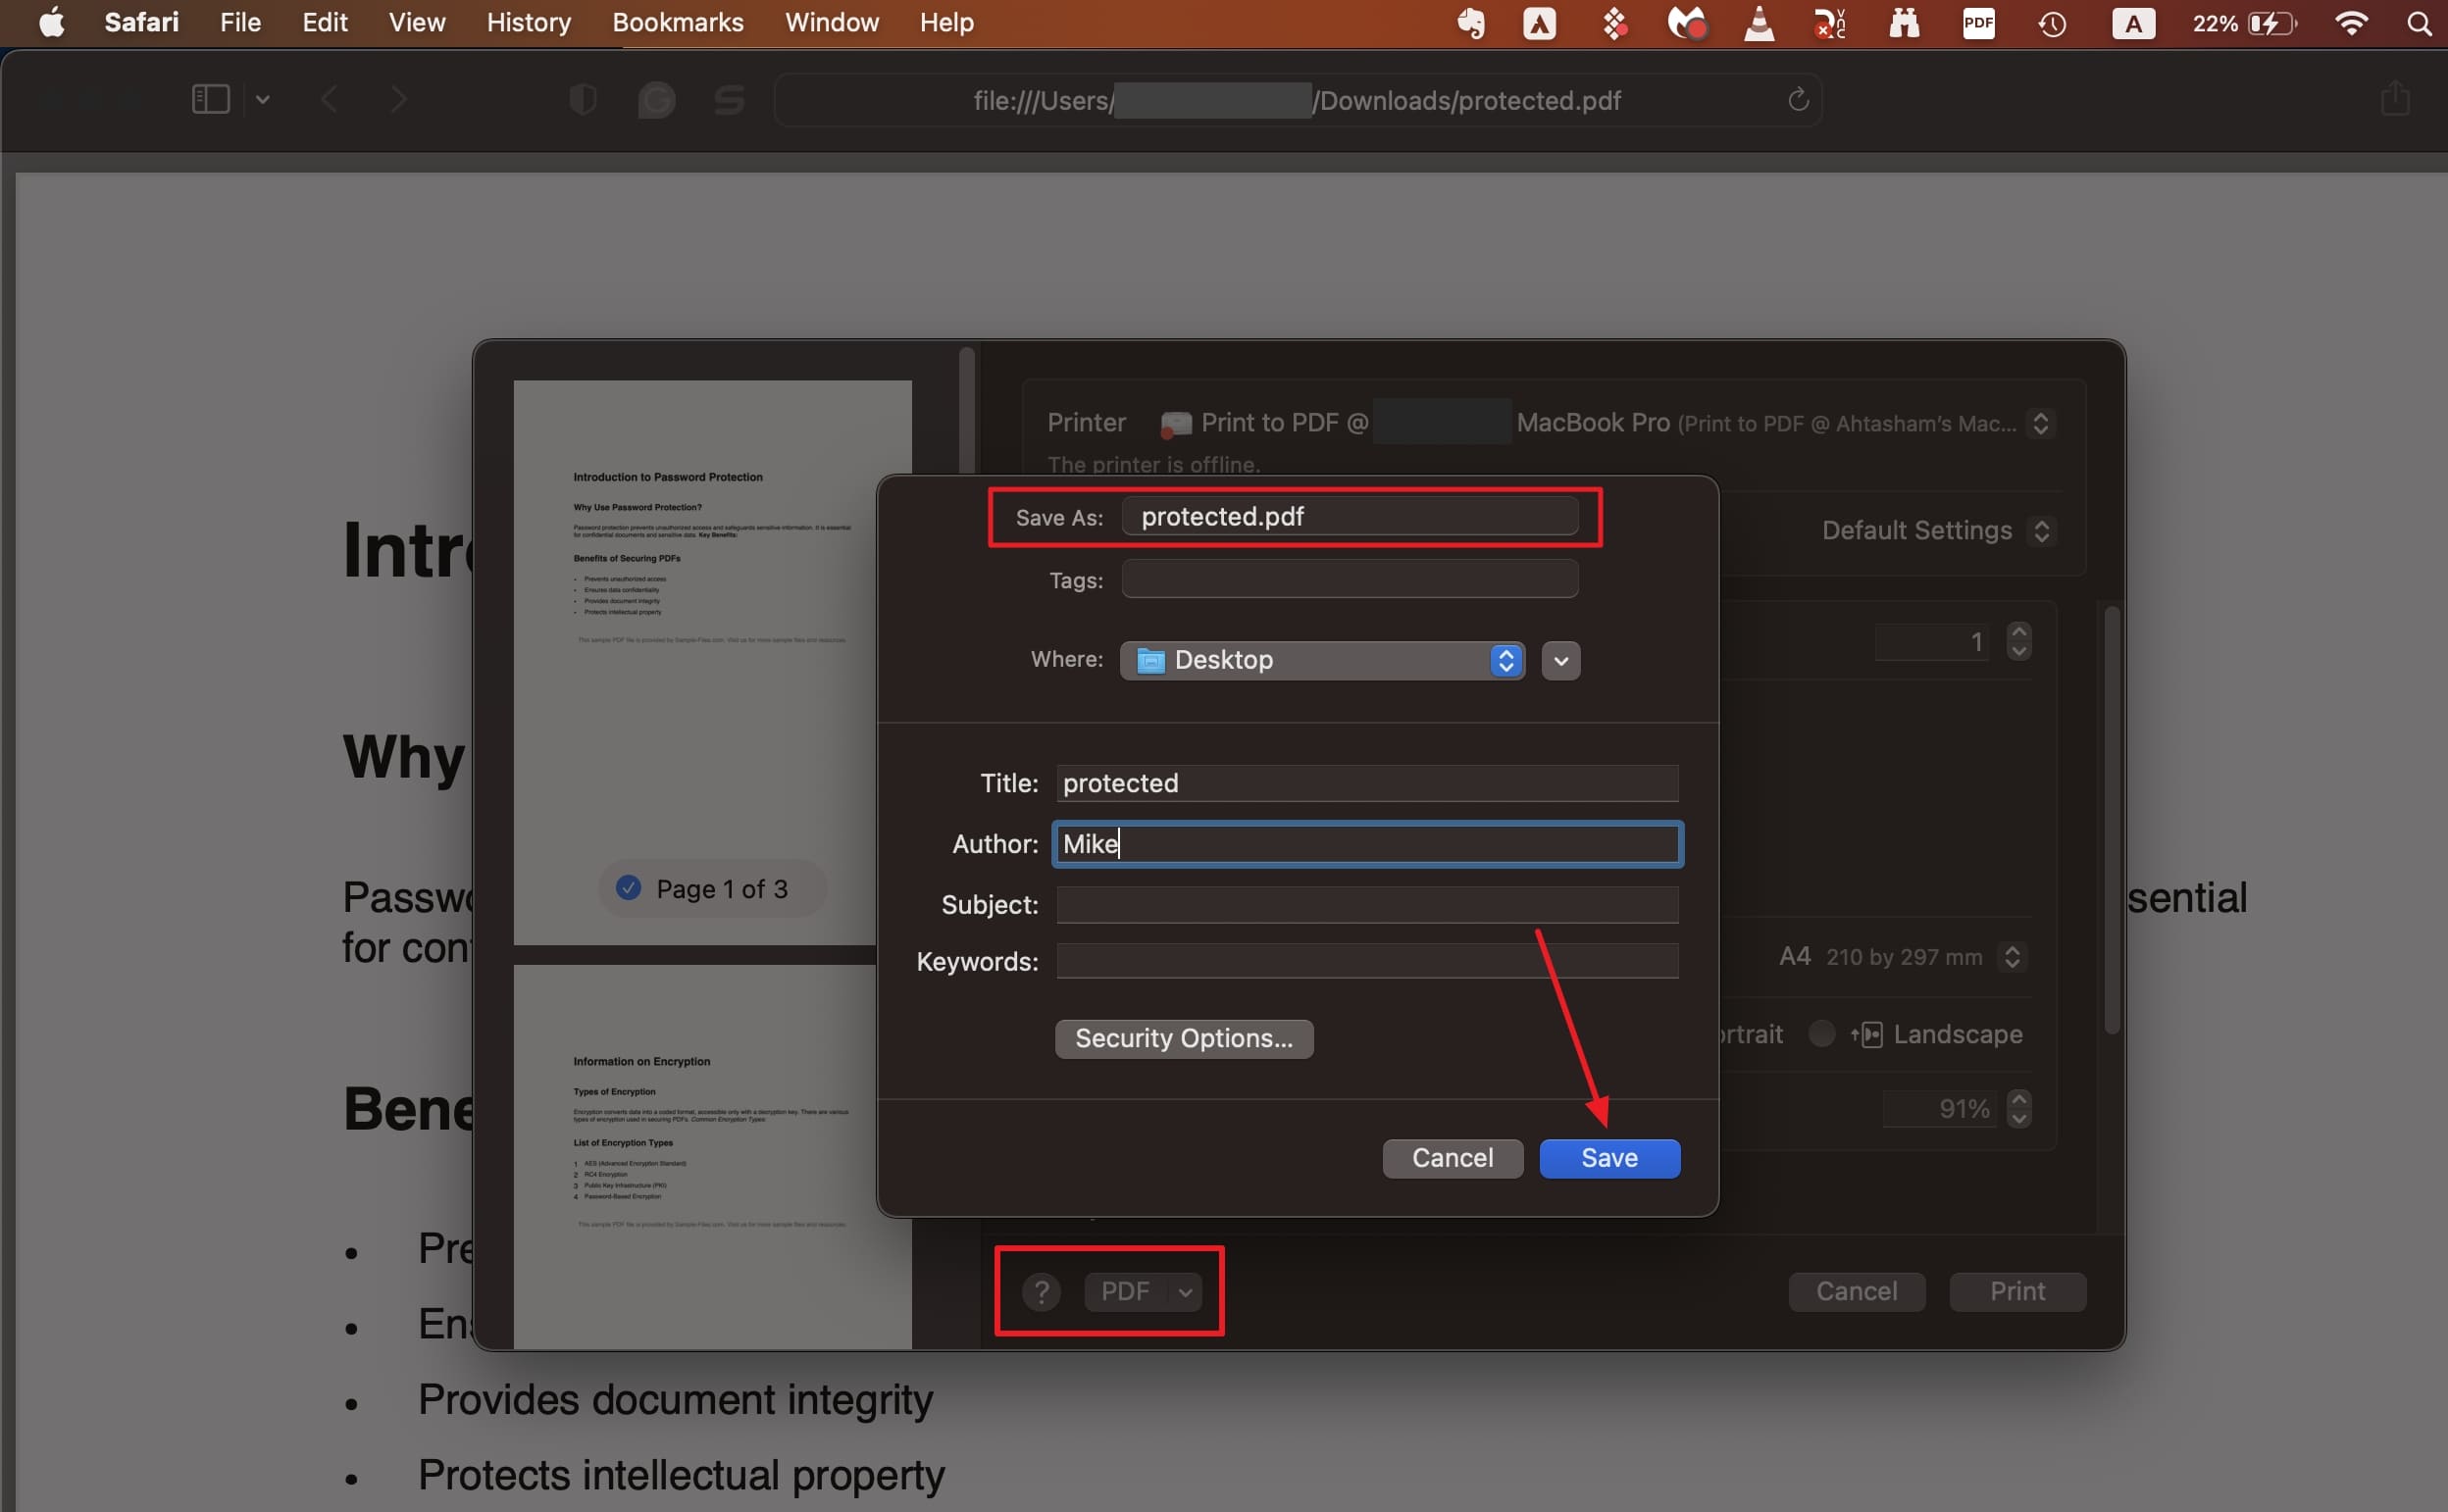The width and height of the screenshot is (2448, 1512).
Task: Click the Print button
Action: pos(2017,1292)
